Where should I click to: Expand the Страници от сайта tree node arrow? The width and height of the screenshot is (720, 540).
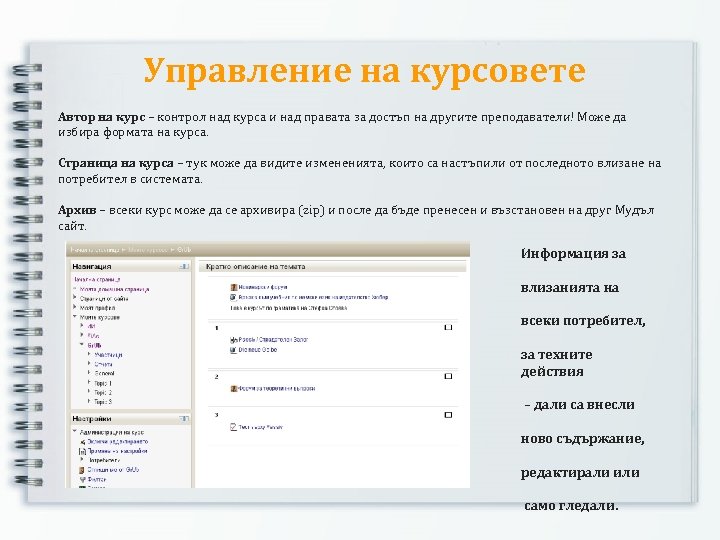pos(75,298)
